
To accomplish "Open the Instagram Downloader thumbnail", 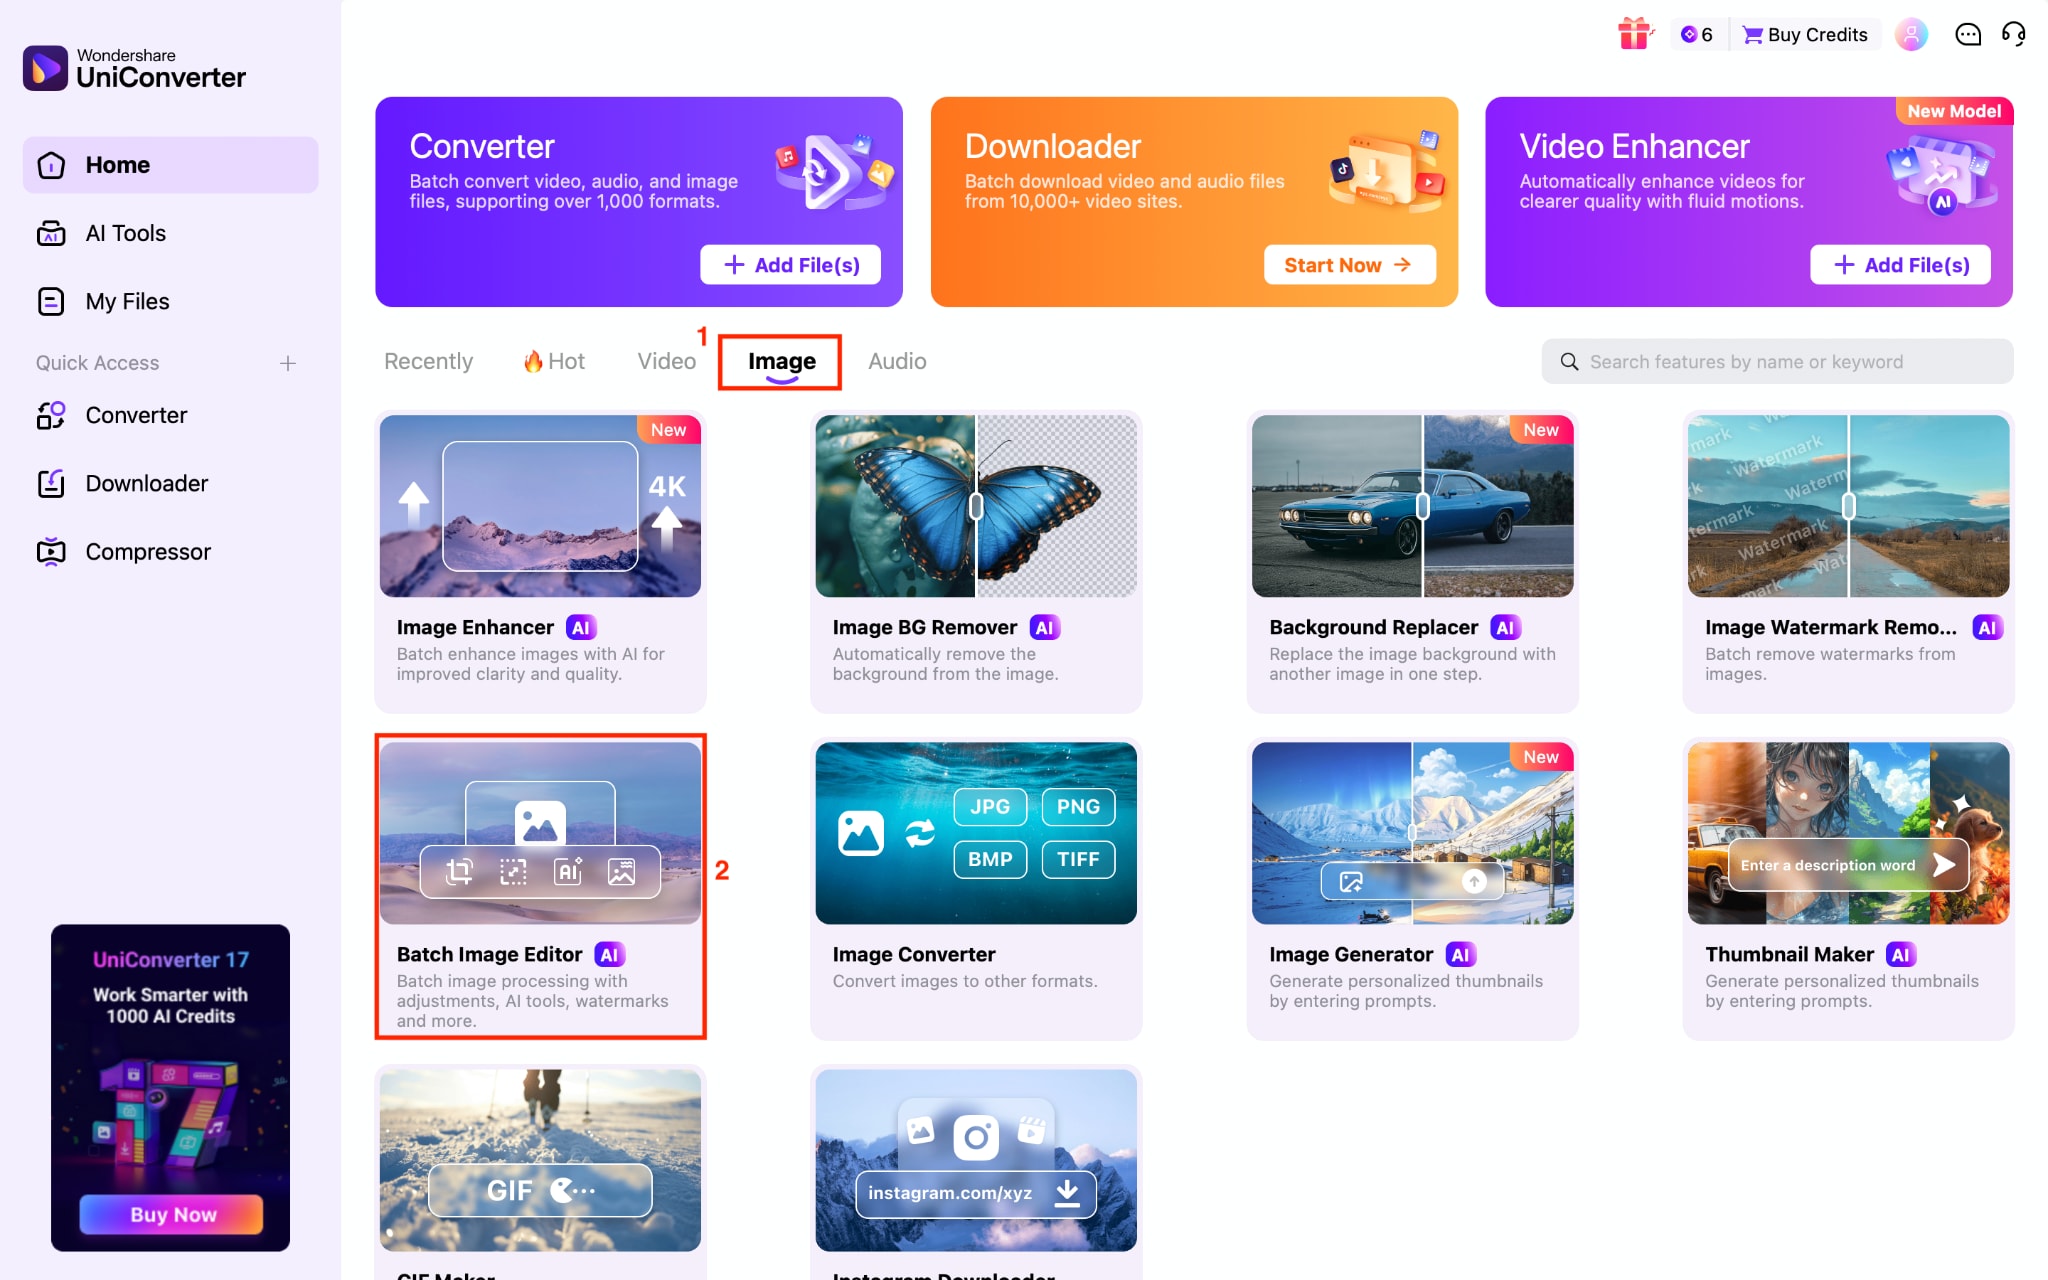I will (976, 1160).
